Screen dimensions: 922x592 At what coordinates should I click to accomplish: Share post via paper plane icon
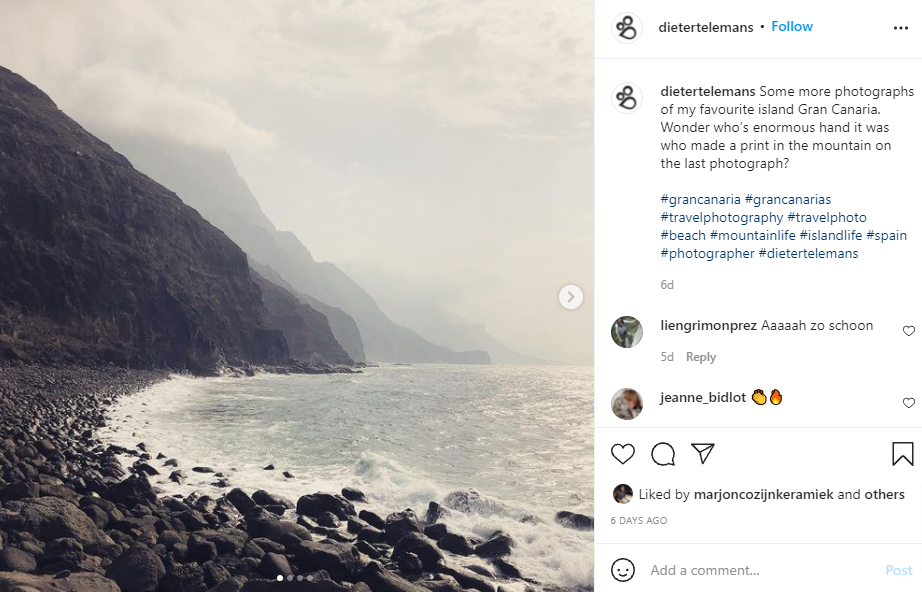(x=703, y=454)
